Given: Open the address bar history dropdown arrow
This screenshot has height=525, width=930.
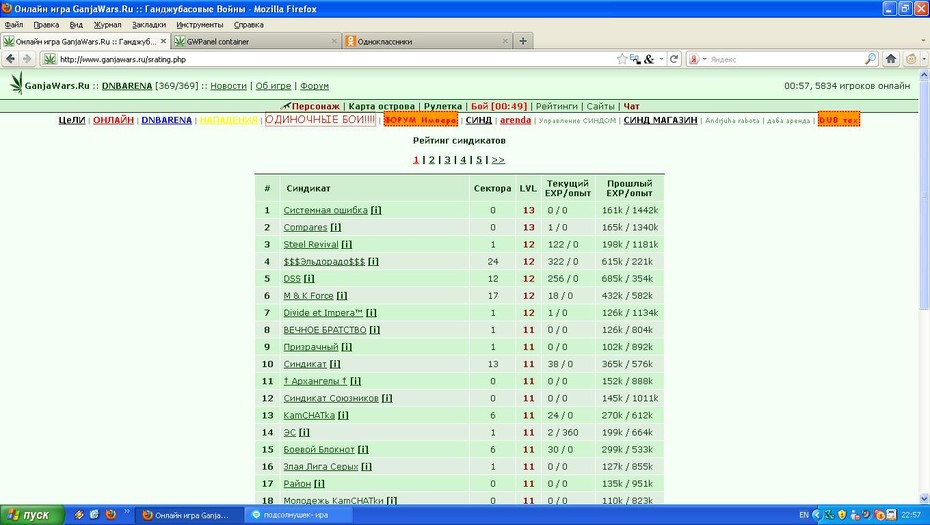Looking at the screenshot, I should click(x=661, y=59).
